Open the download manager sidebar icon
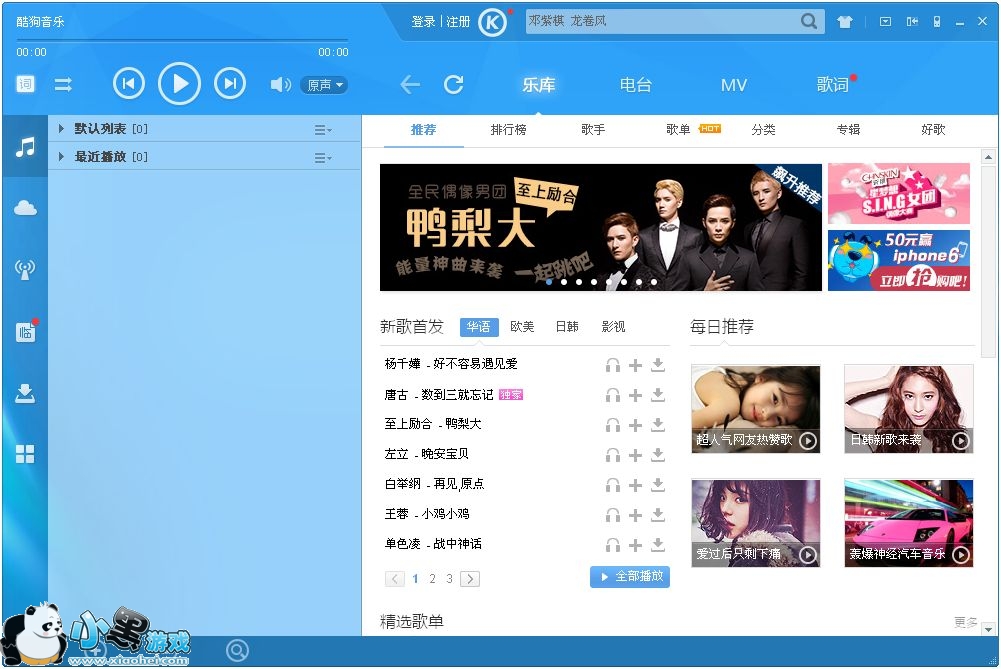The image size is (1001, 669). click(x=26, y=393)
